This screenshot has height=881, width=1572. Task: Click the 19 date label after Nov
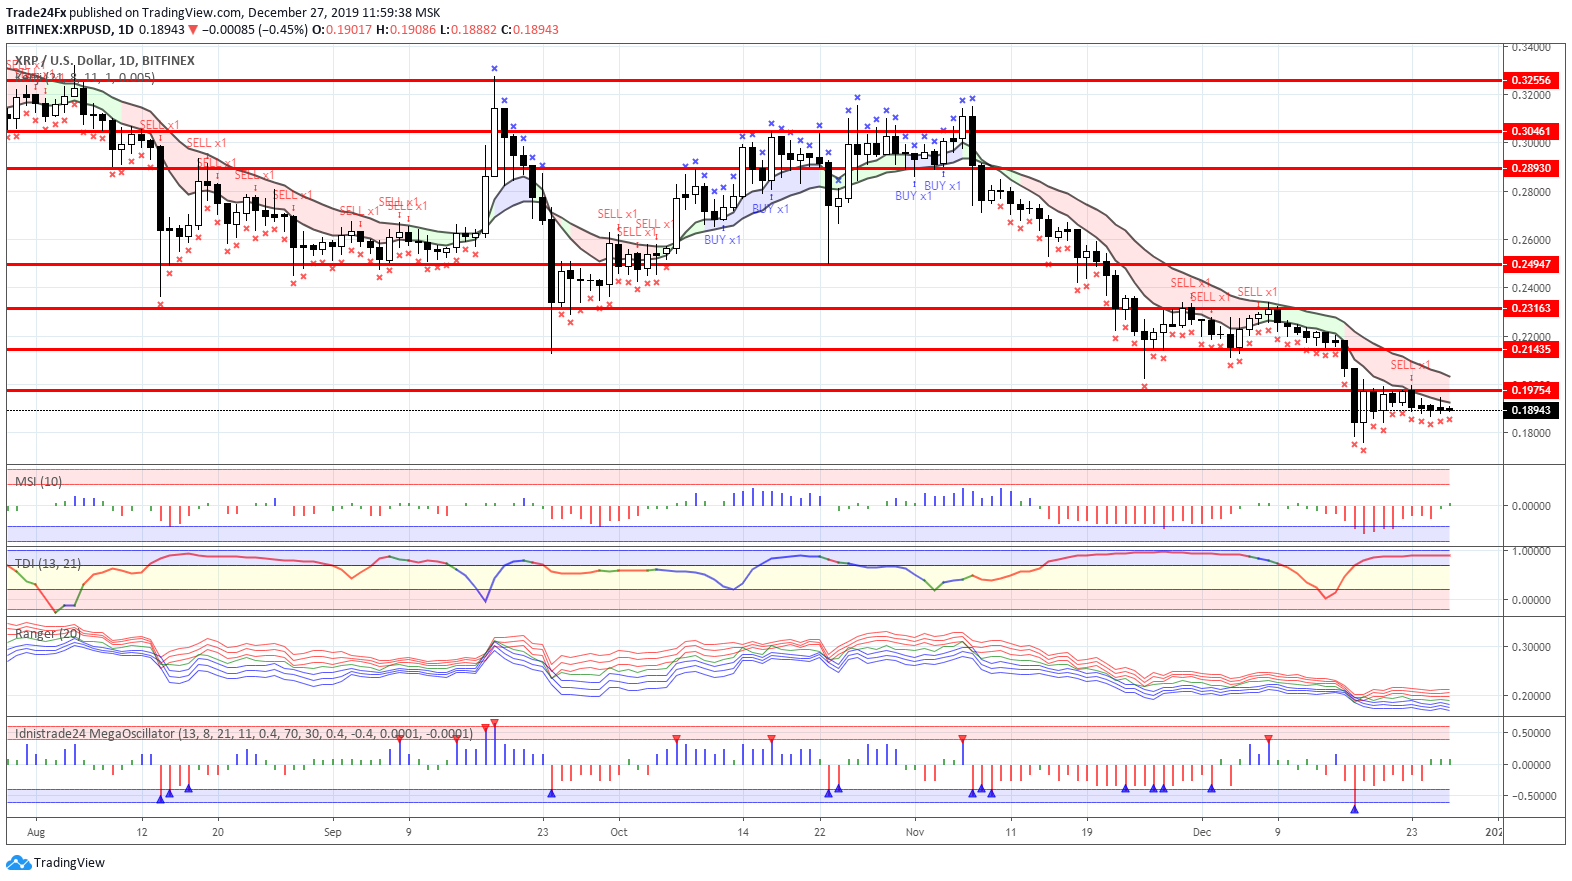coord(1087,832)
